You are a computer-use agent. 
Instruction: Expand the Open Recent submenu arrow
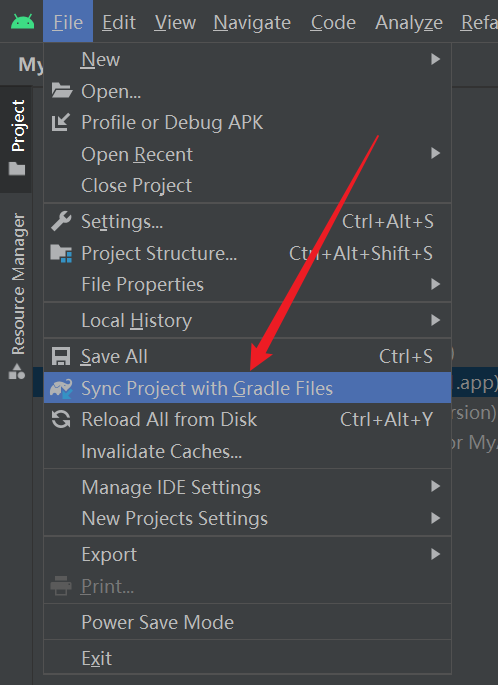[435, 153]
